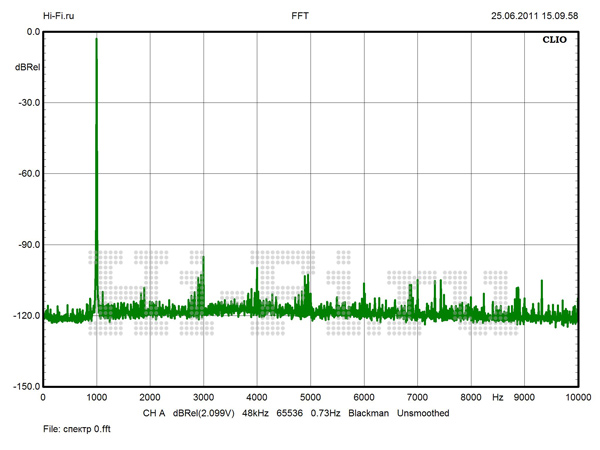Click the FFT title at the top

(x=300, y=16)
